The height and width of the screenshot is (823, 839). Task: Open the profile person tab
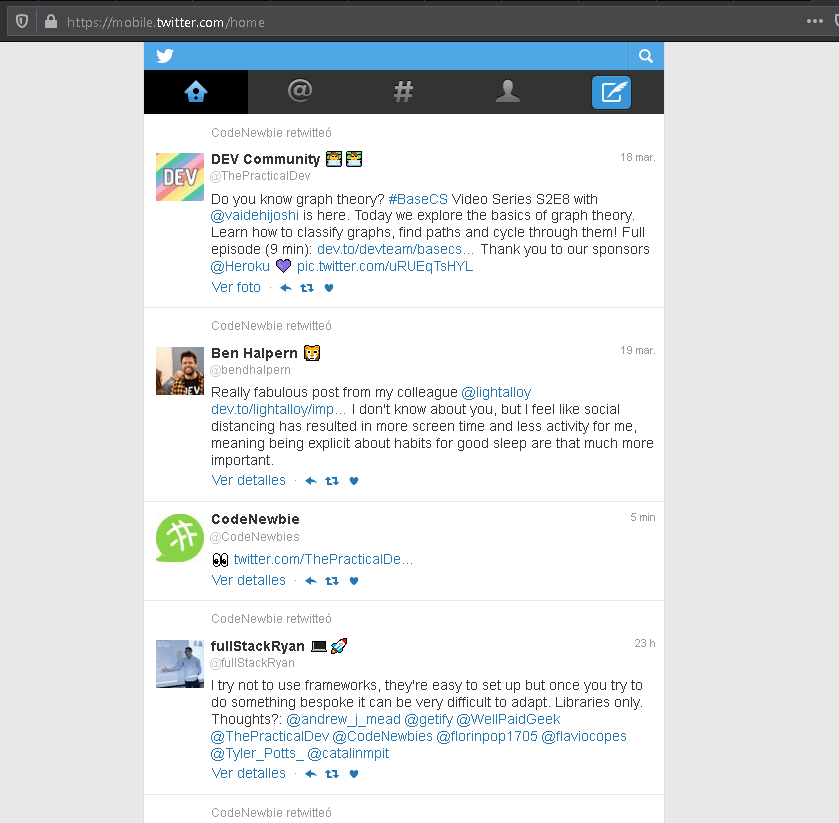click(x=507, y=92)
